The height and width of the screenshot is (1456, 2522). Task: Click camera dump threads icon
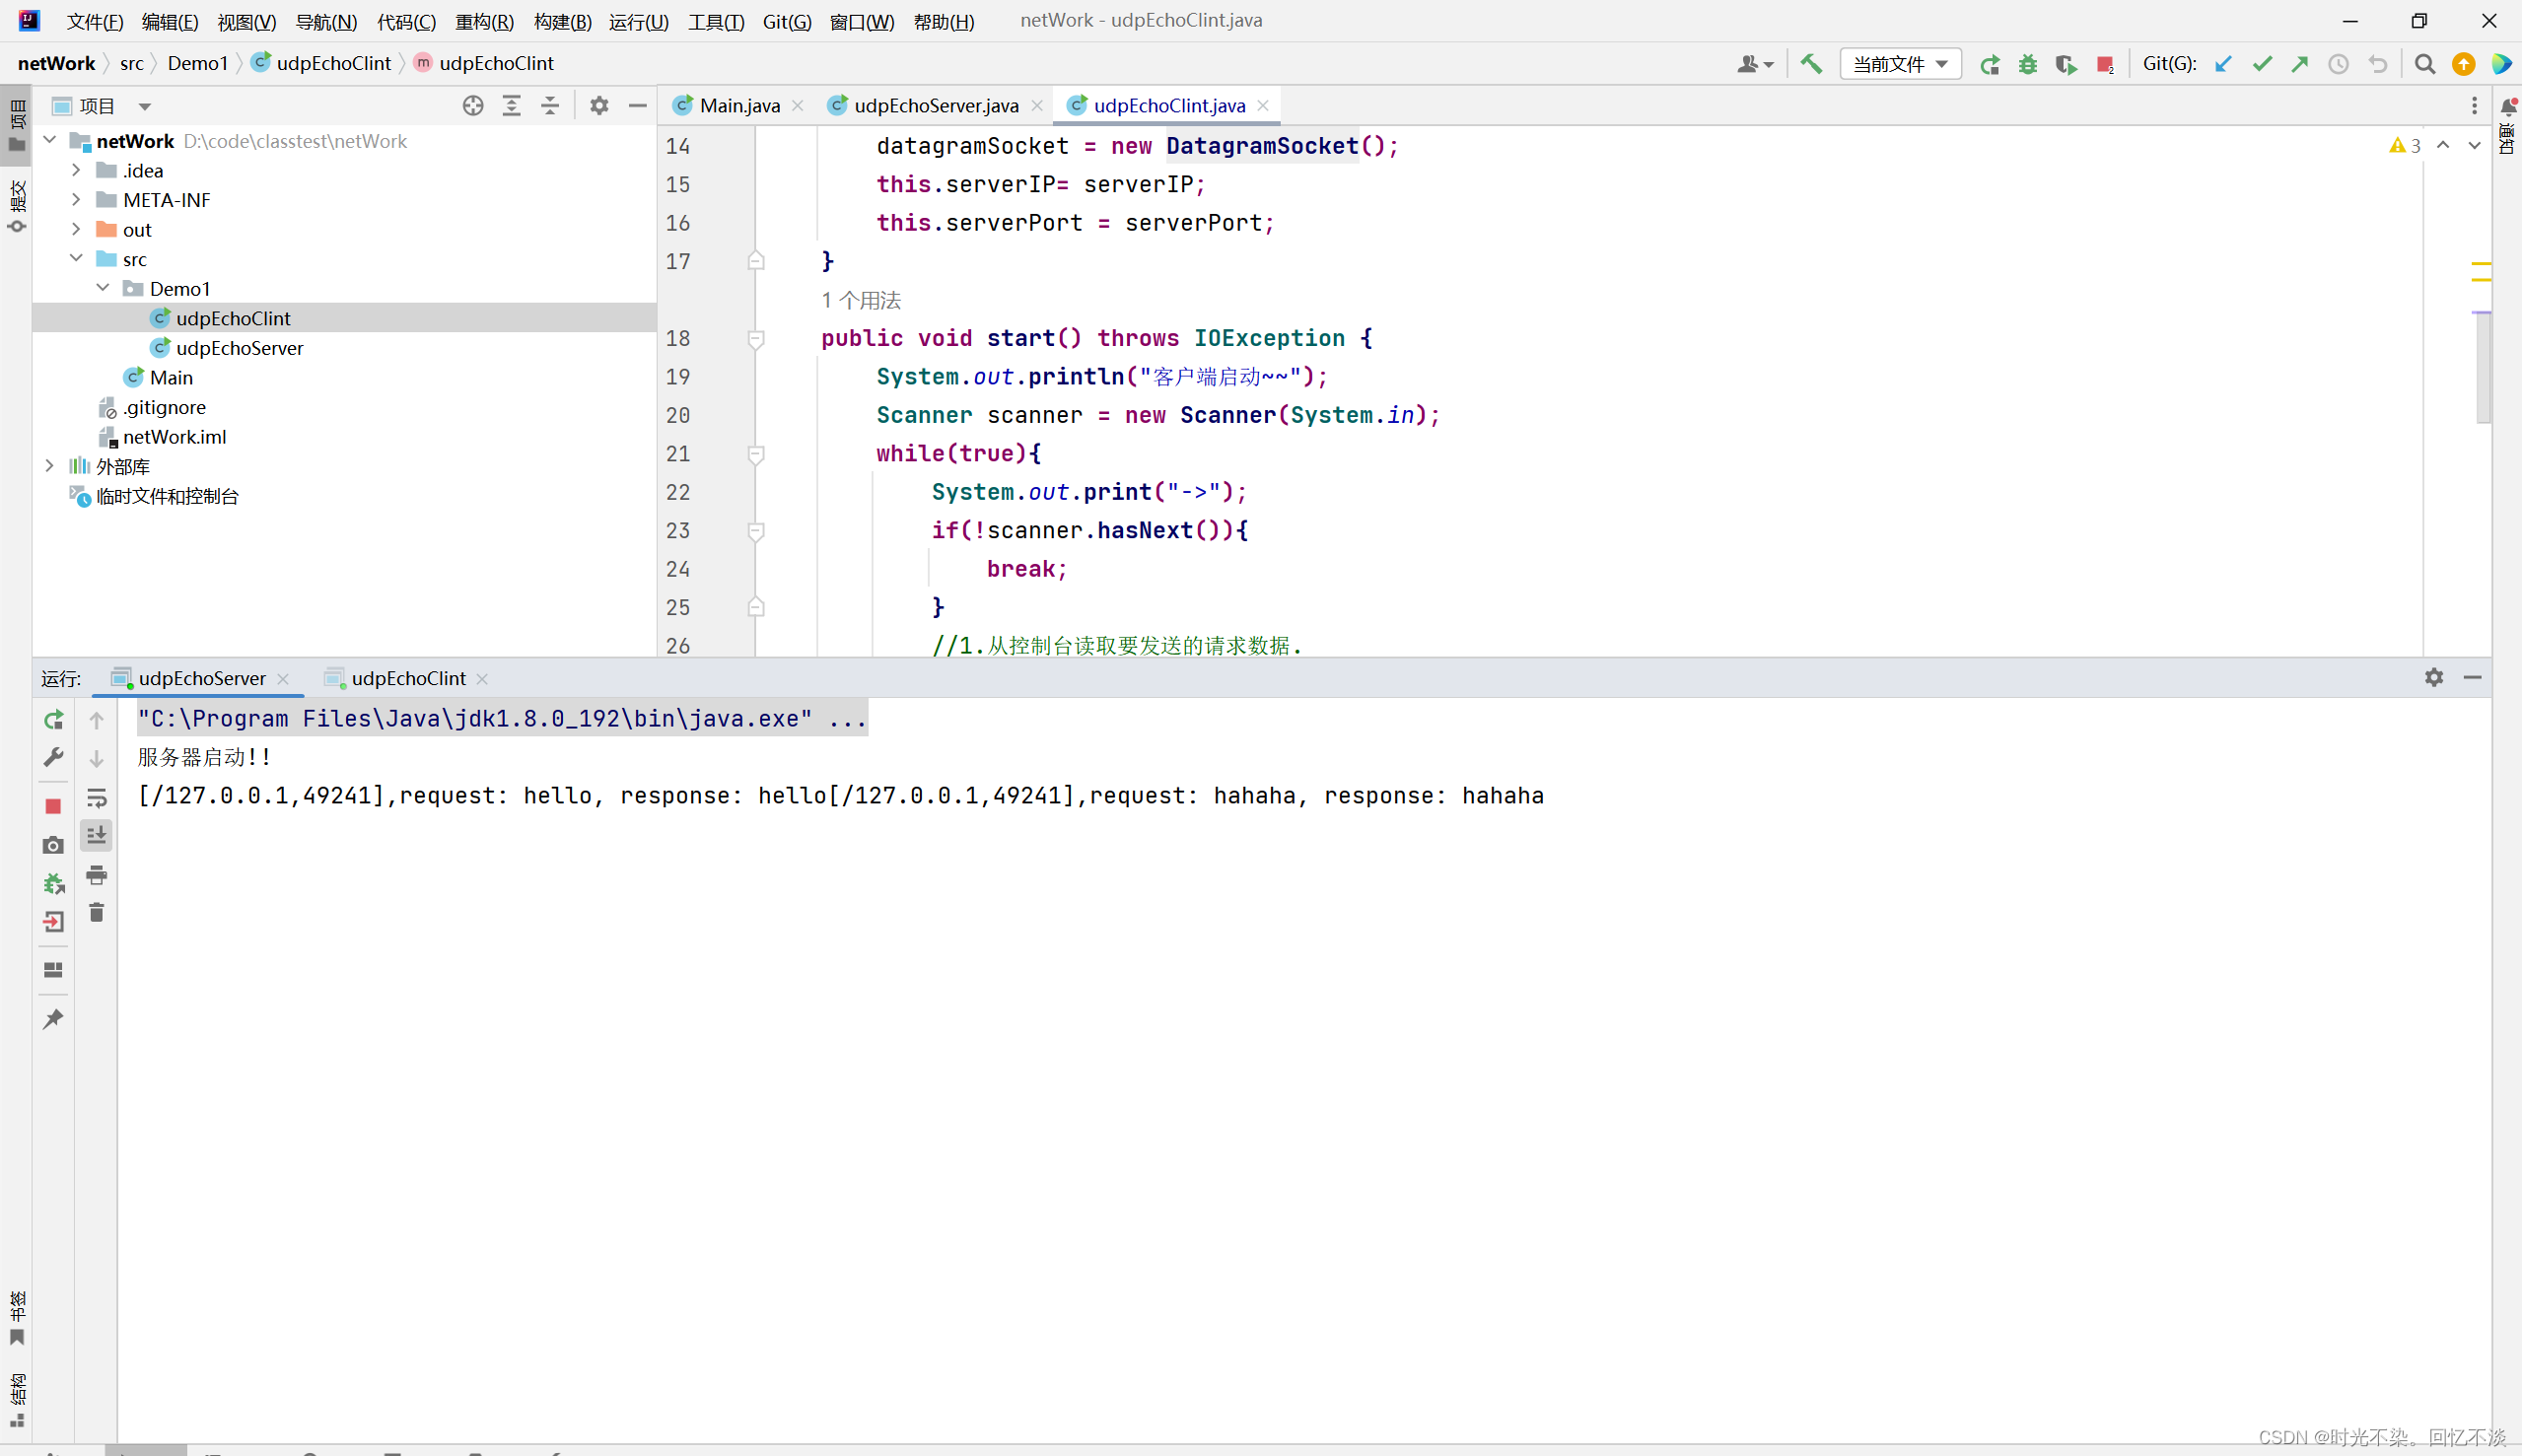[x=53, y=845]
